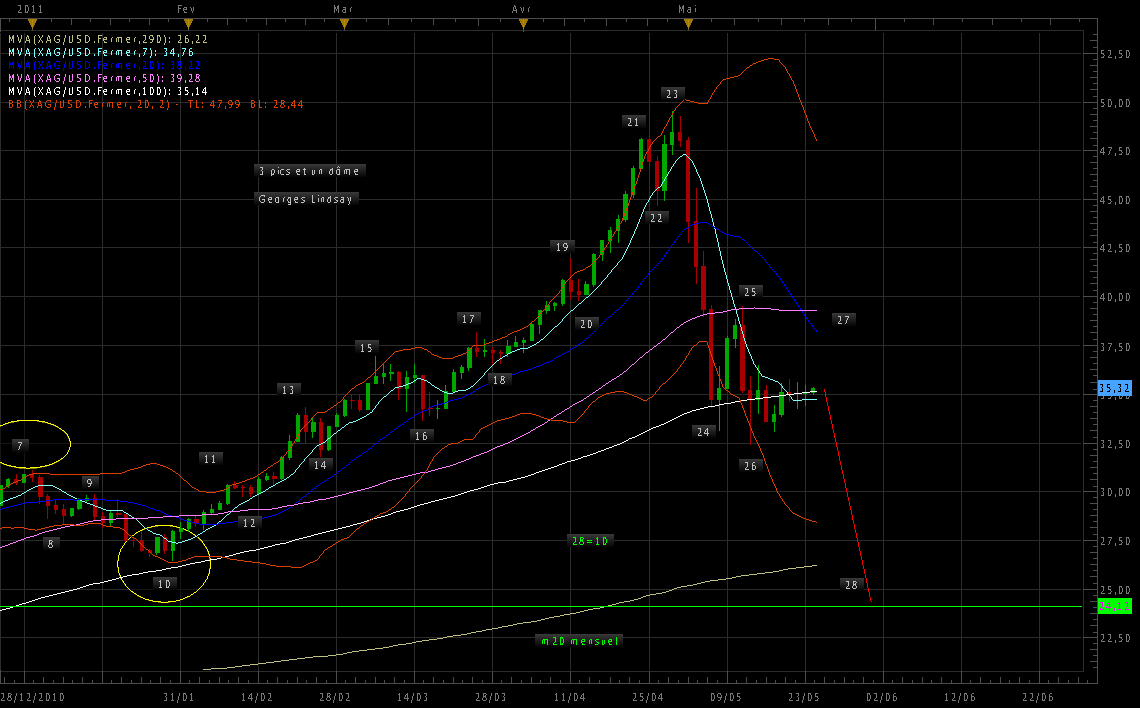Click the '28=10' green text label

pyautogui.click(x=590, y=540)
